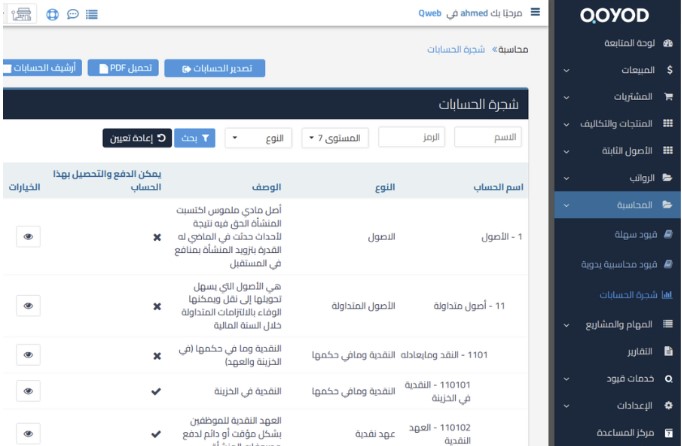Viewport: 682px width, 446px height.
Task: Open the chat bubble messages icon
Action: 73,14
